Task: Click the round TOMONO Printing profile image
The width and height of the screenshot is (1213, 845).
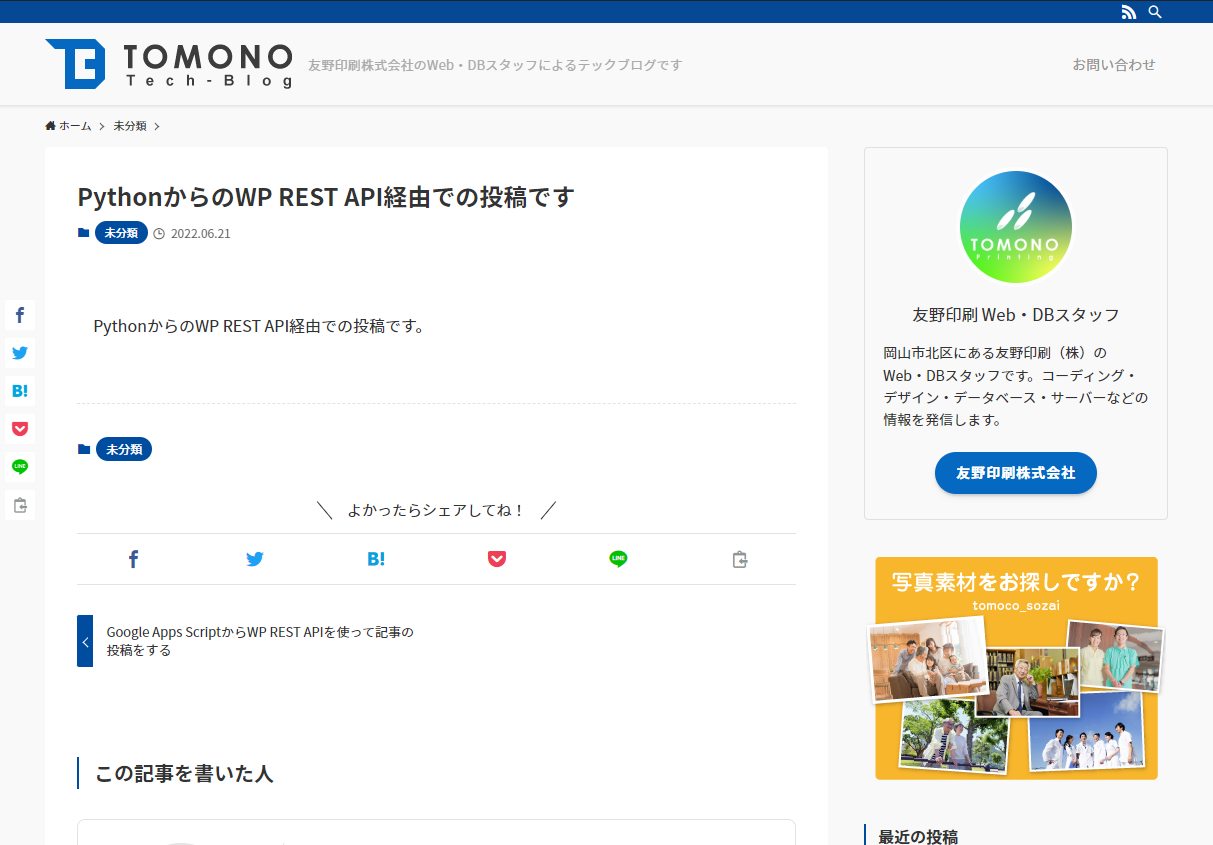Action: pyautogui.click(x=1015, y=226)
